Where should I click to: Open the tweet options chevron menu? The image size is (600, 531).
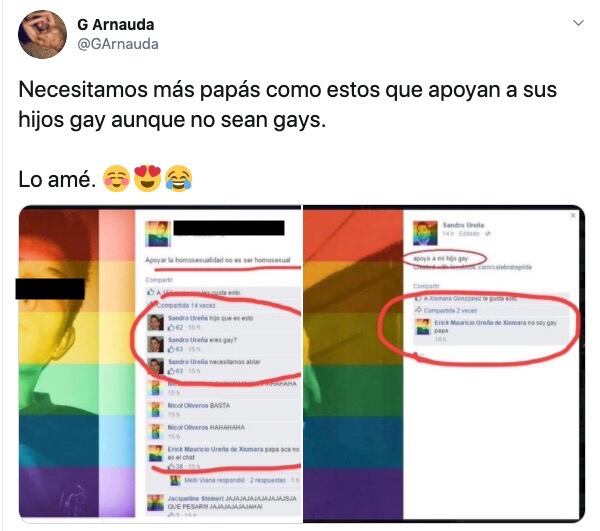578,23
